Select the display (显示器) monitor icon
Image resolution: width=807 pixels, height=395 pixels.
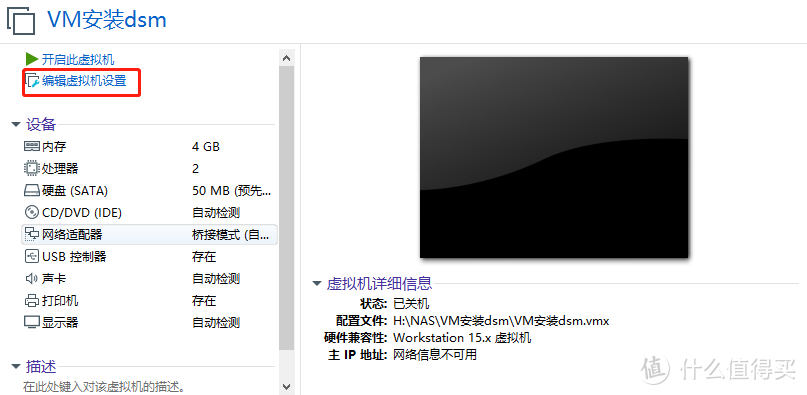tap(32, 323)
